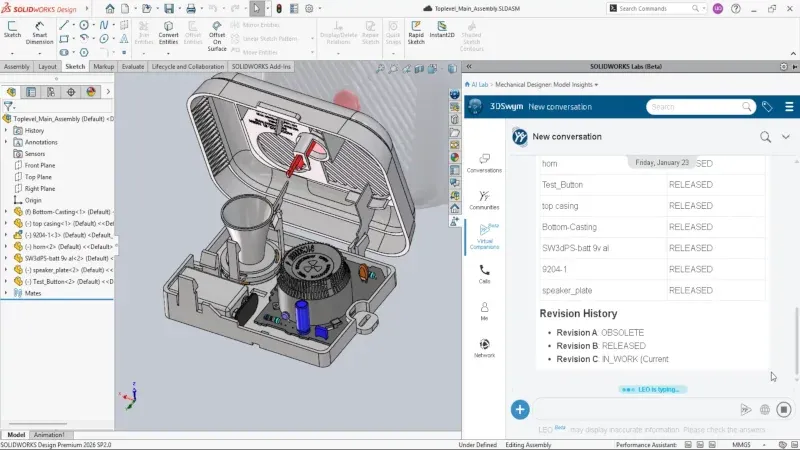Screen dimensions: 800x450
Task: Select the Sketch tool
Action: (12, 29)
